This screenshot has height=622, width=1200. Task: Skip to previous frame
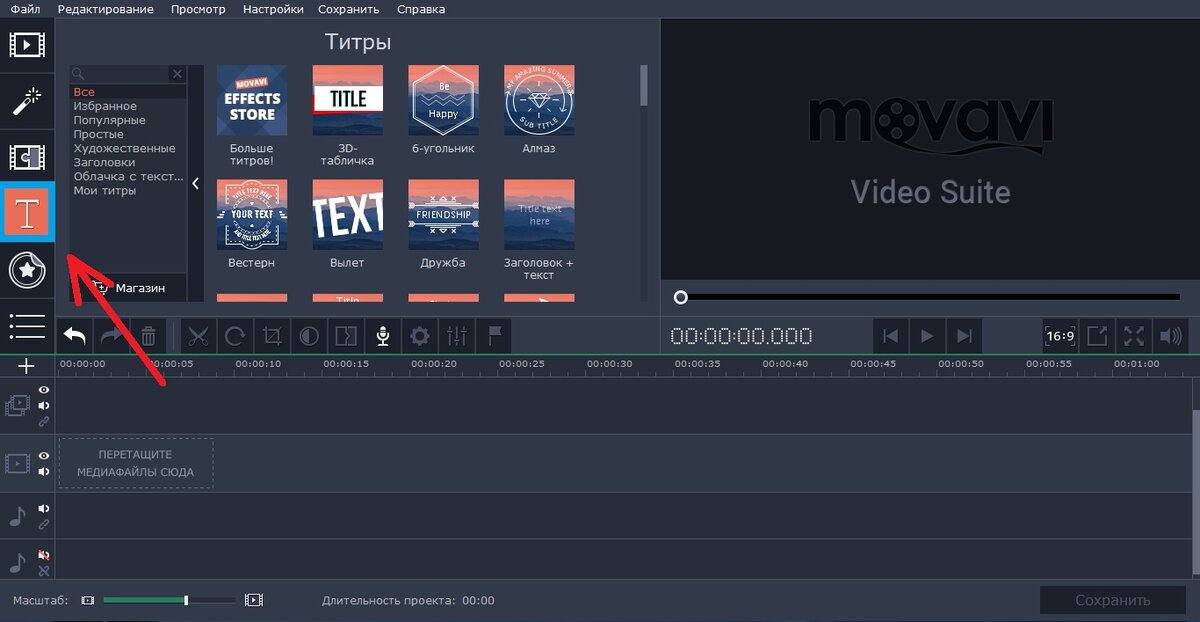click(891, 336)
